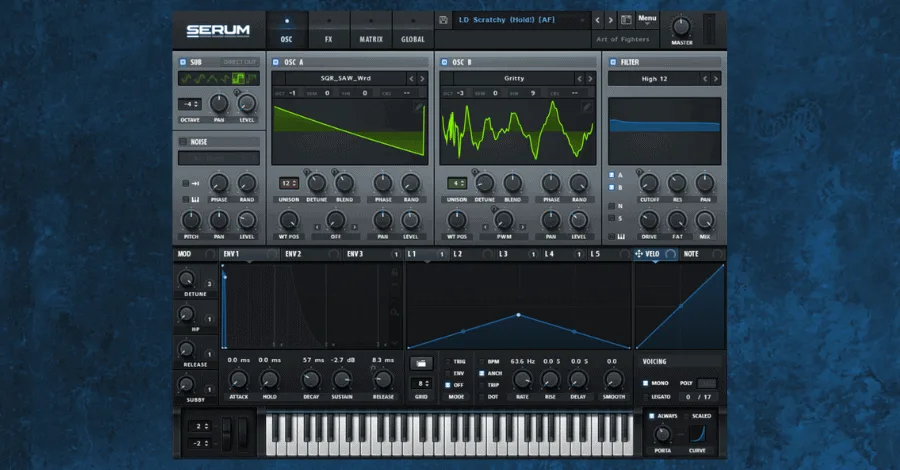
Task: Select the next OSC A warp mode arrow
Action: pos(355,227)
